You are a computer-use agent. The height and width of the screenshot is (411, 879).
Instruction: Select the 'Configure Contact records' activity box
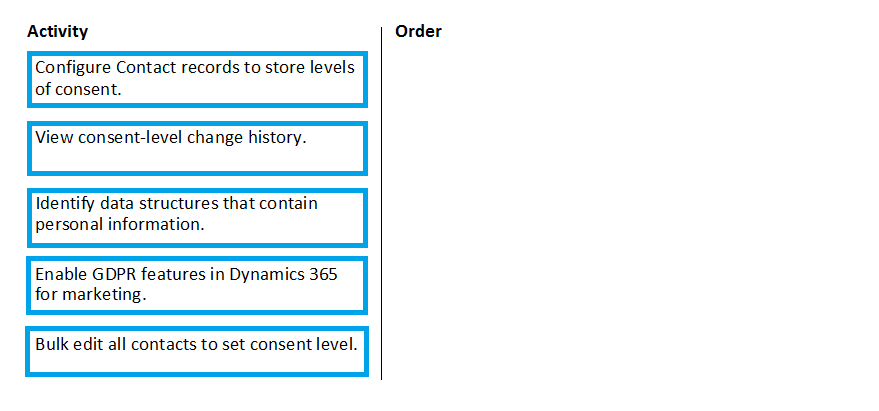pos(196,79)
